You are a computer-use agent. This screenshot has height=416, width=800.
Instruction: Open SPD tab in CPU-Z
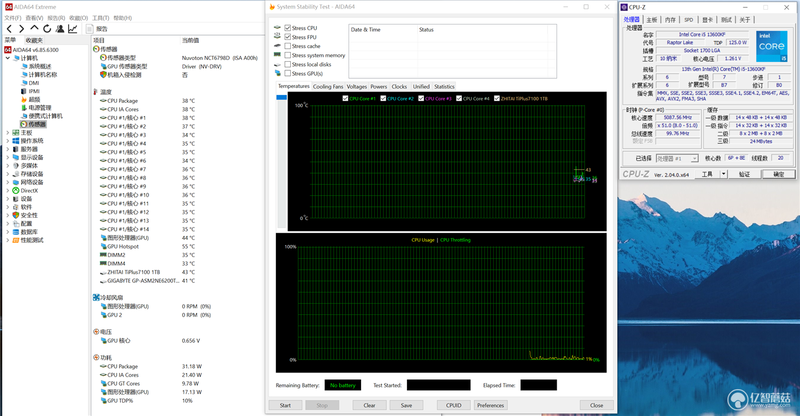pyautogui.click(x=689, y=20)
